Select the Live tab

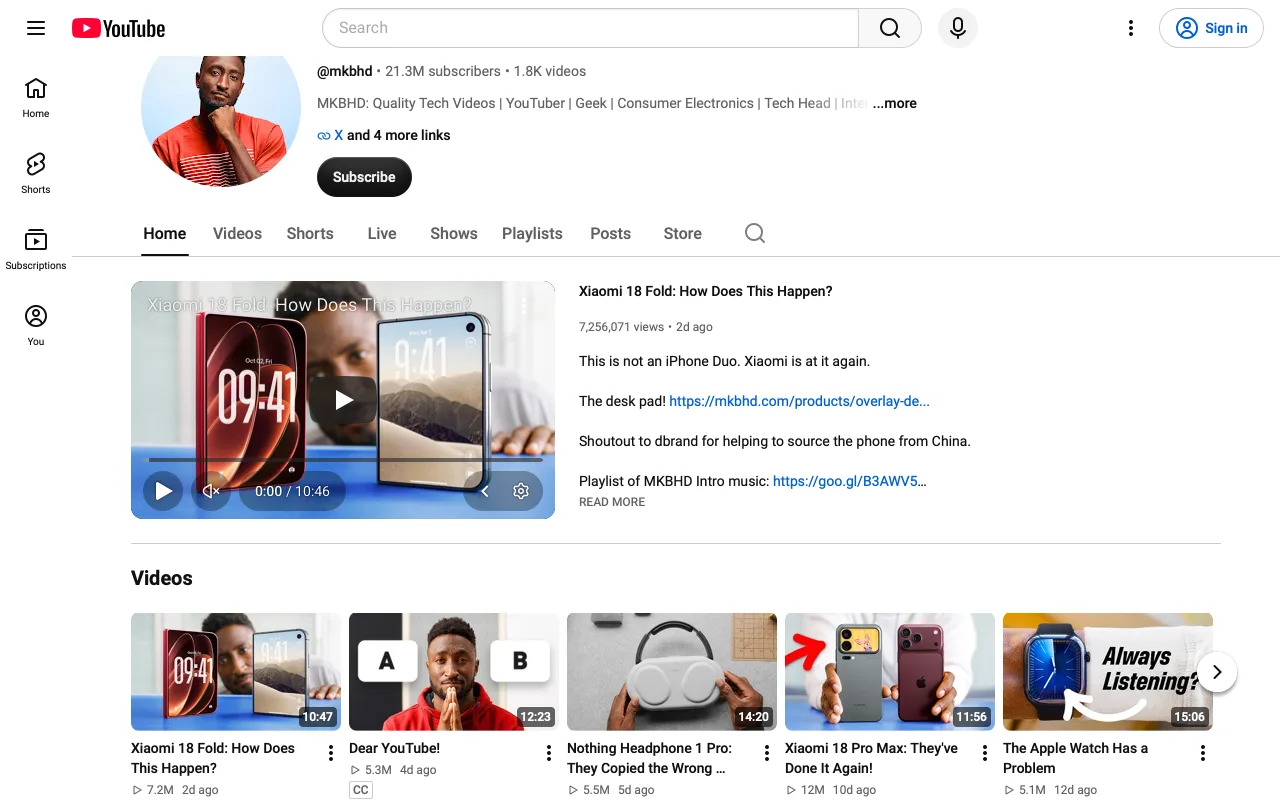click(x=382, y=233)
